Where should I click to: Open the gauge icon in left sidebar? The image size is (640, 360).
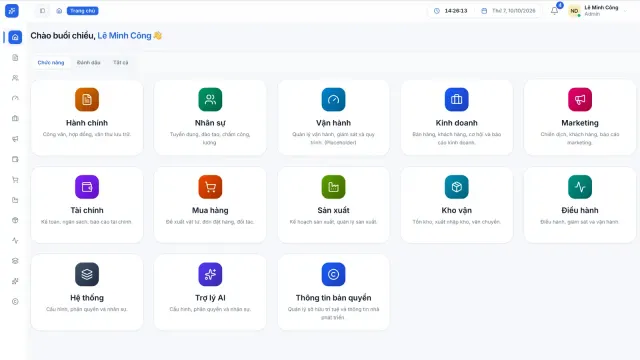pyautogui.click(x=15, y=98)
